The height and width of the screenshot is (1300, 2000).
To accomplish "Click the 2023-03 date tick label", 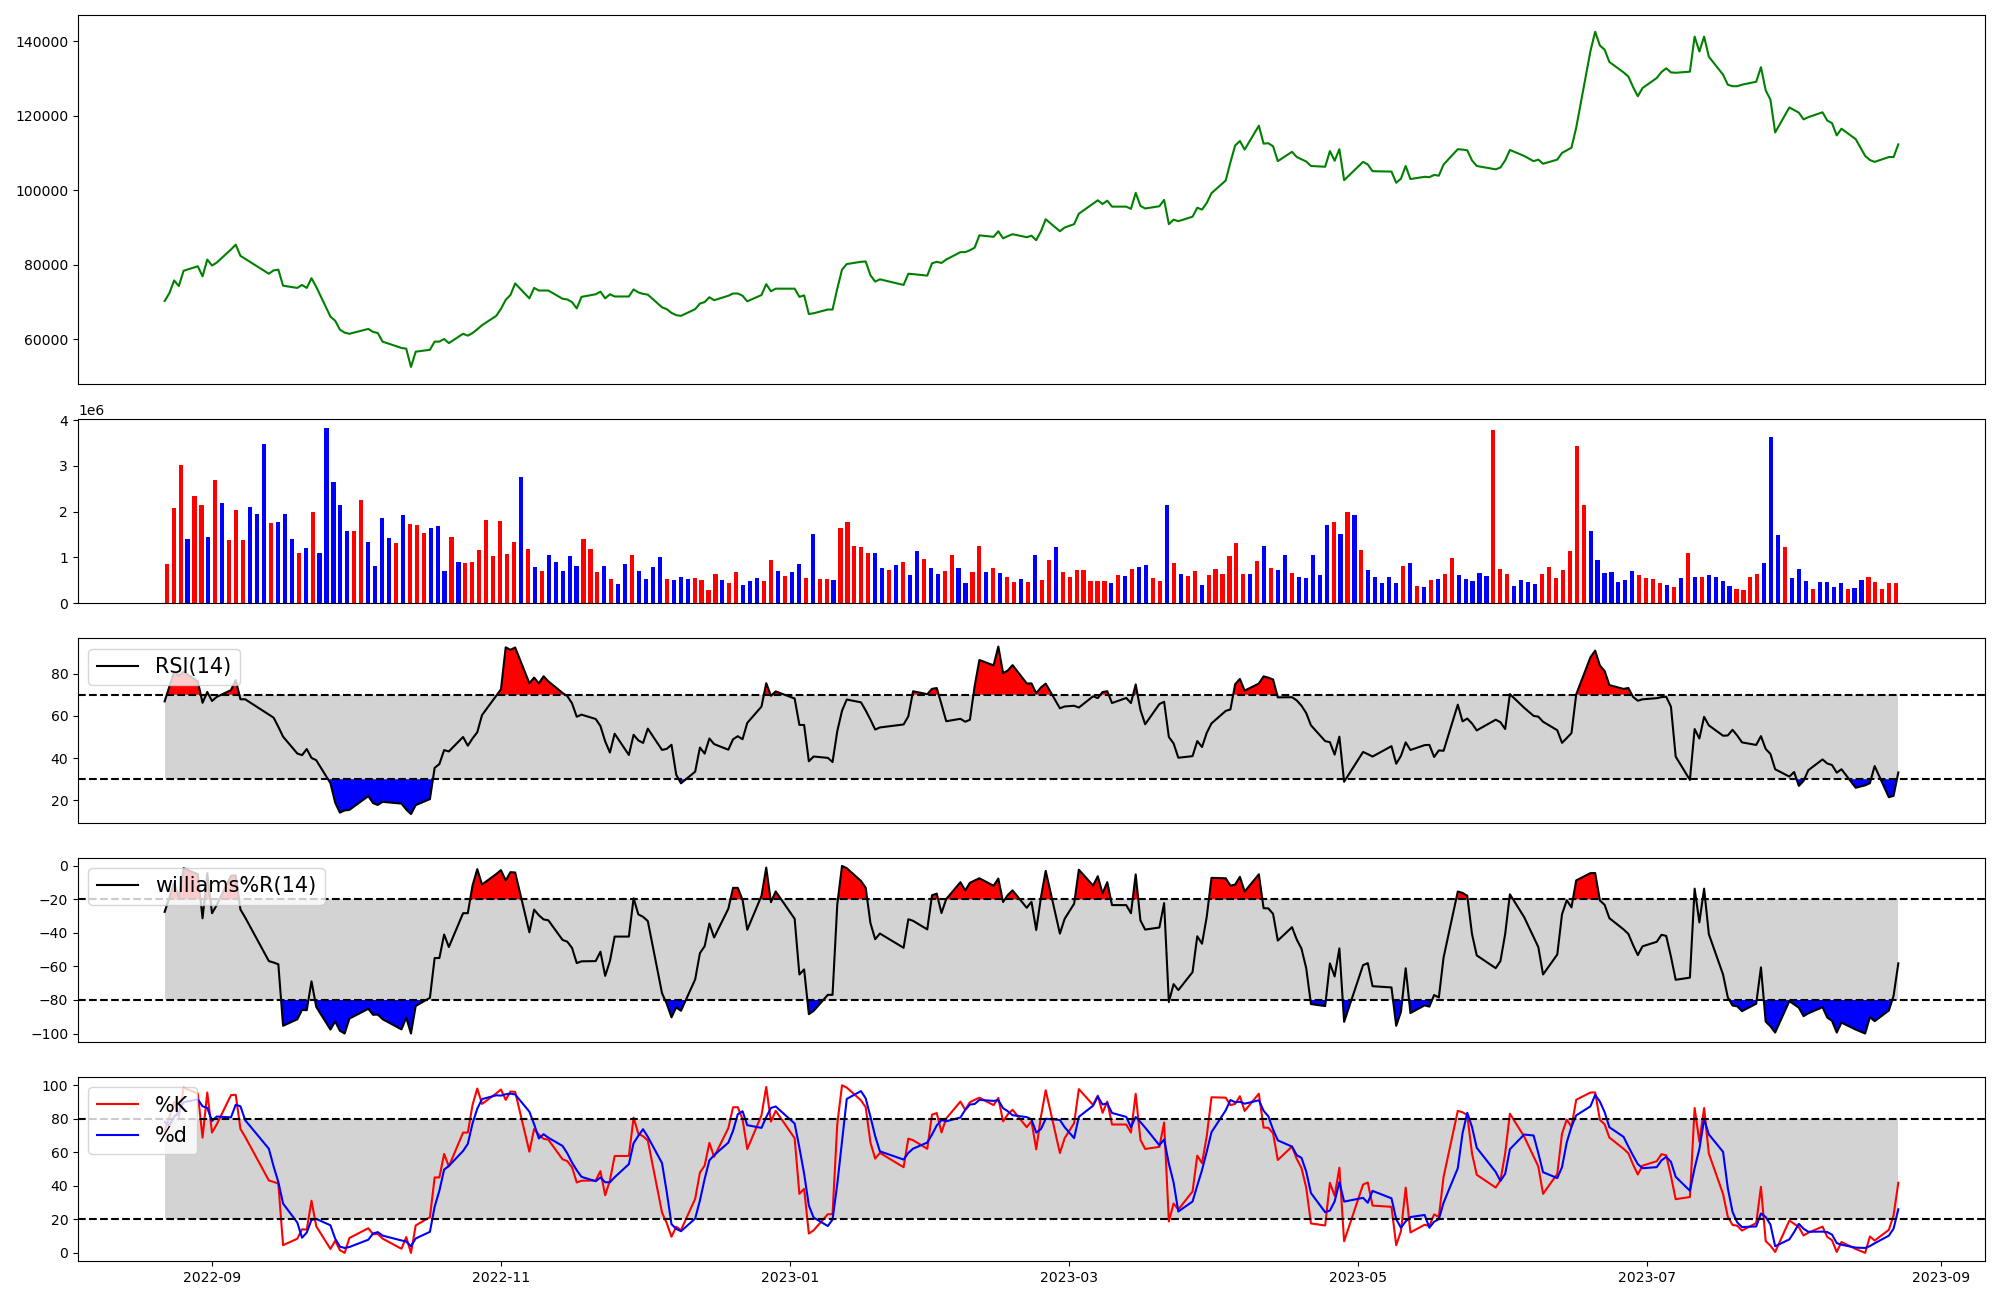I will coord(1069,1277).
